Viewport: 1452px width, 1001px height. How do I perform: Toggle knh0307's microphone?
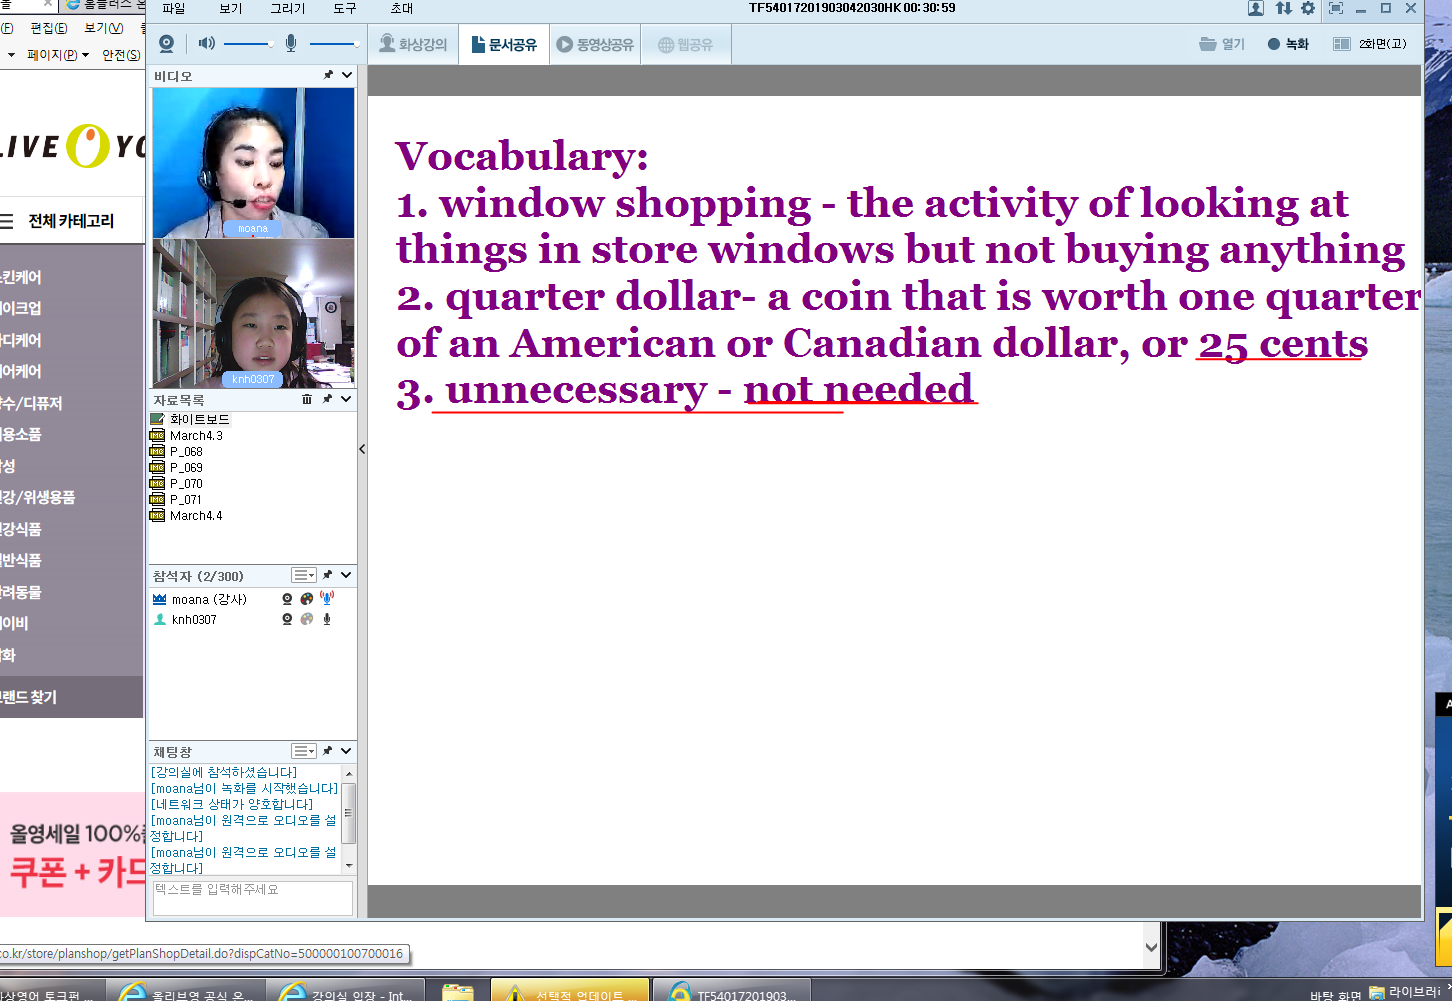coord(327,620)
